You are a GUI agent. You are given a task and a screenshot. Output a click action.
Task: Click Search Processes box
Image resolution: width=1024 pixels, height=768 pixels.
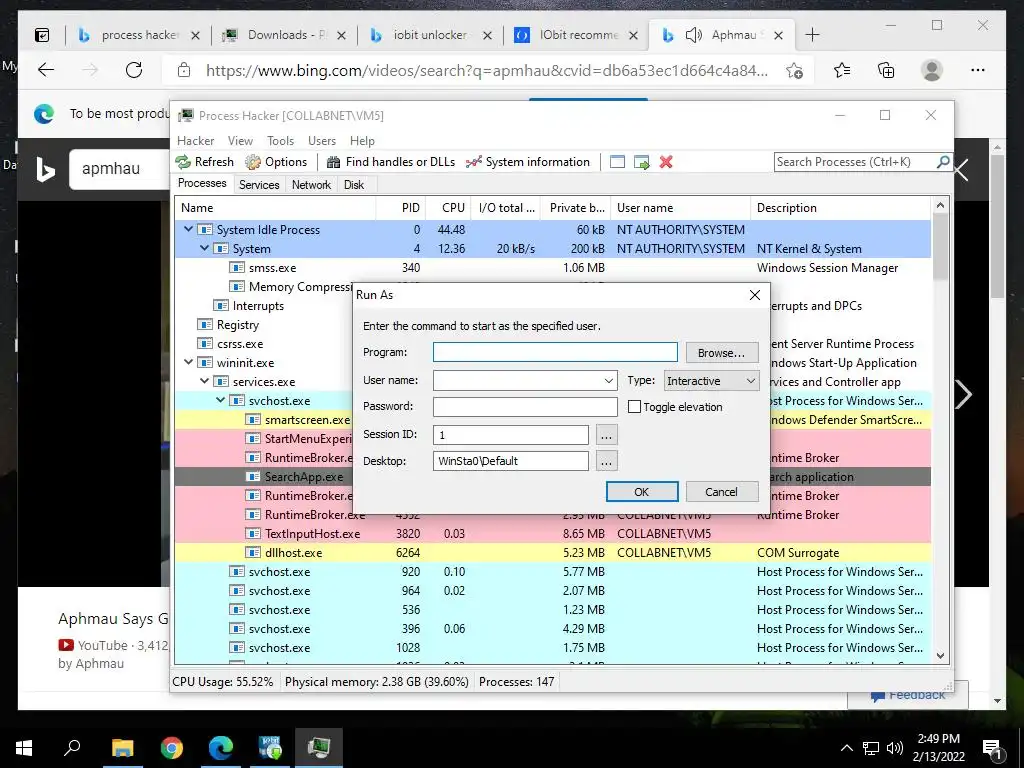[x=854, y=161]
